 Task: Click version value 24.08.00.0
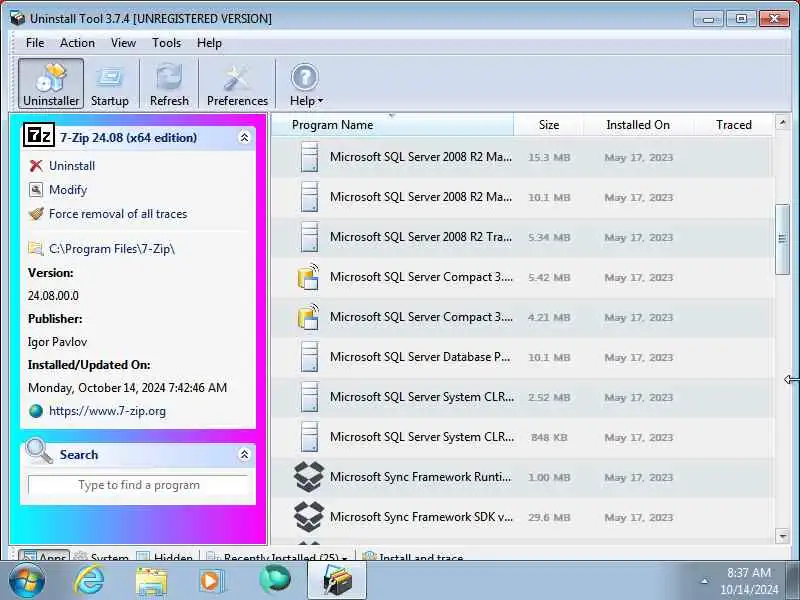53,295
